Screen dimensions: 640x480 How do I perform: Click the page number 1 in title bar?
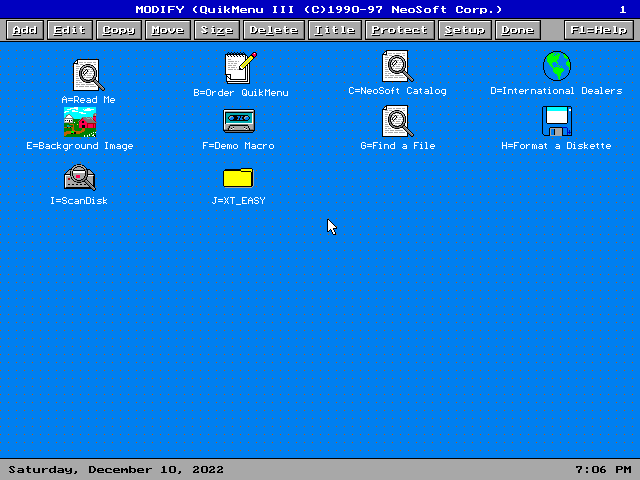tap(622, 9)
